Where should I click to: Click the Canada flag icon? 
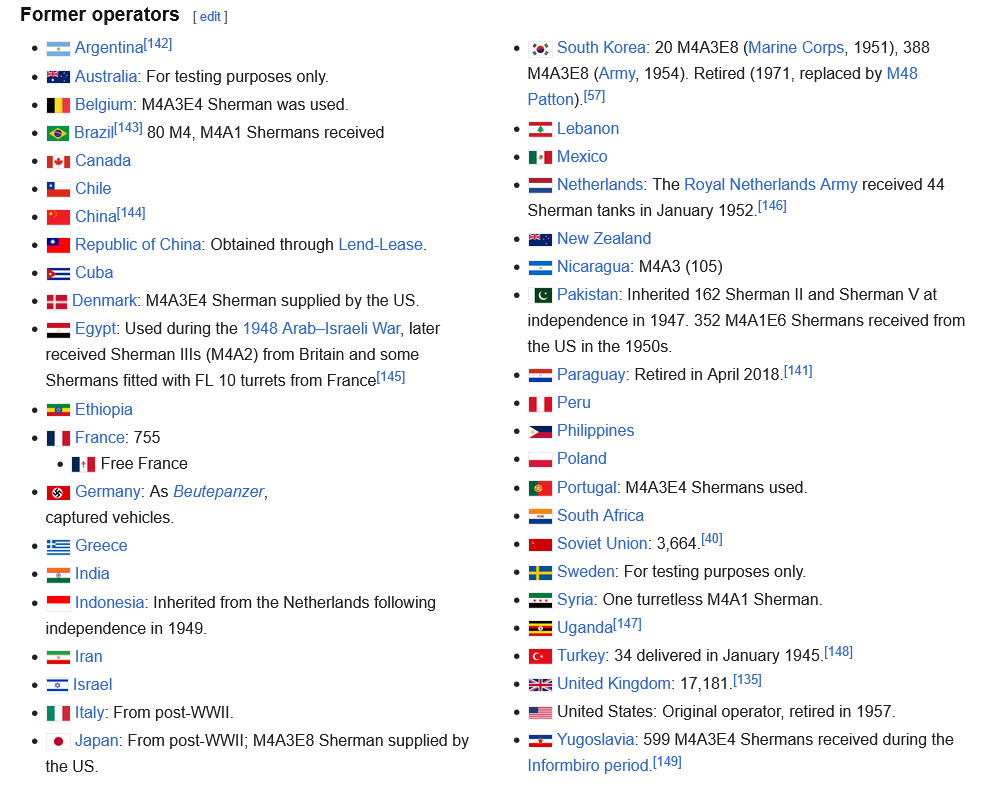(58, 161)
